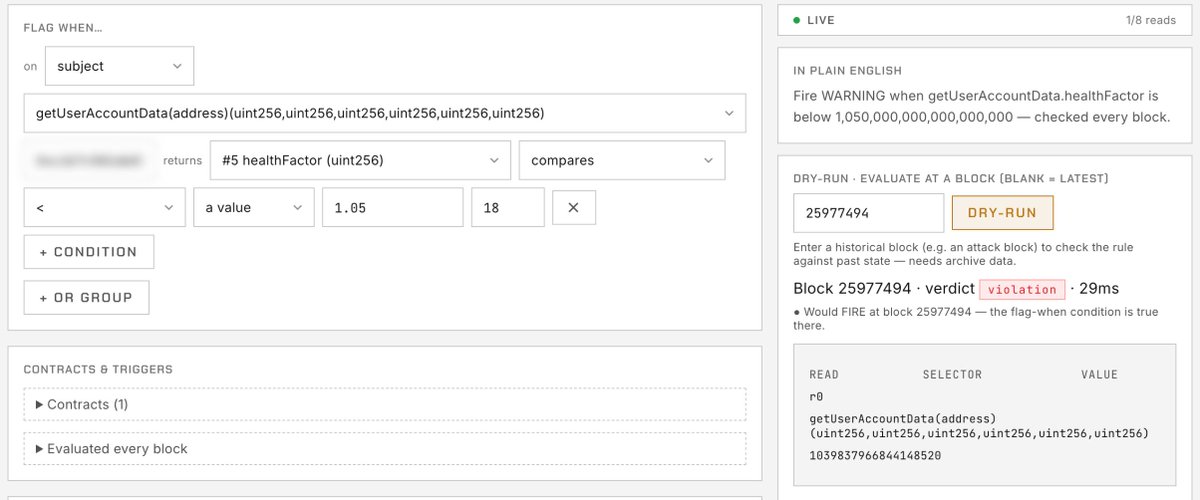Click the 'CONTRACTS & TRIGGERS' section heading
The width and height of the screenshot is (1200, 500).
click(98, 369)
